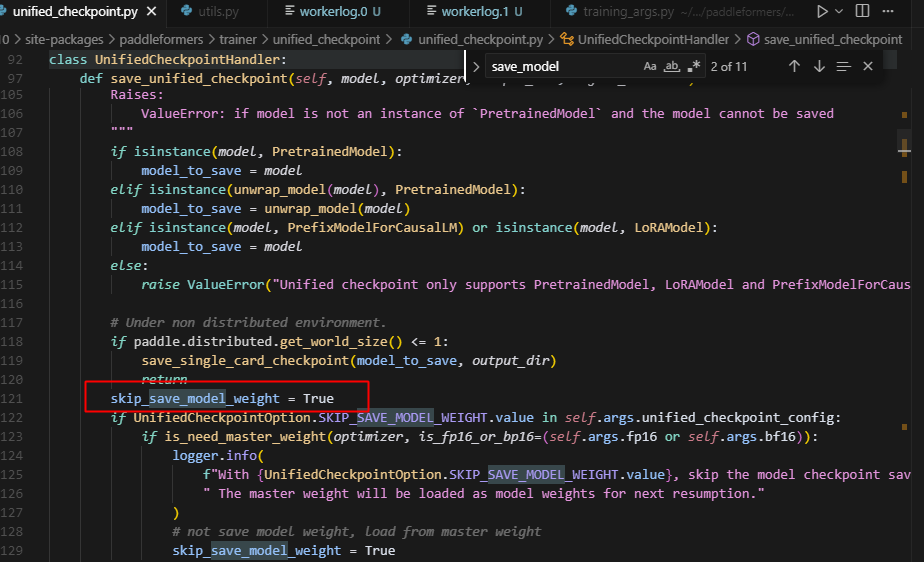The width and height of the screenshot is (924, 562).
Task: Toggle Find in Selection
Action: click(x=843, y=66)
